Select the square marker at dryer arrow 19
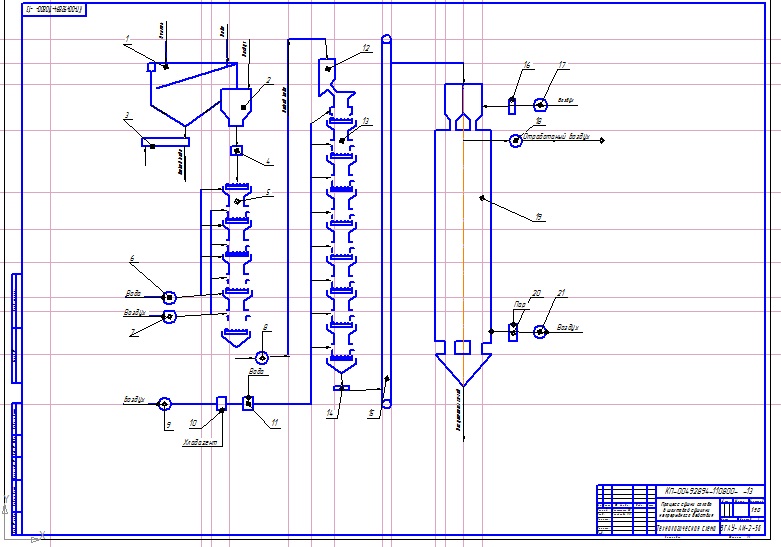Image resolution: width=781 pixels, height=547 pixels. 482,198
